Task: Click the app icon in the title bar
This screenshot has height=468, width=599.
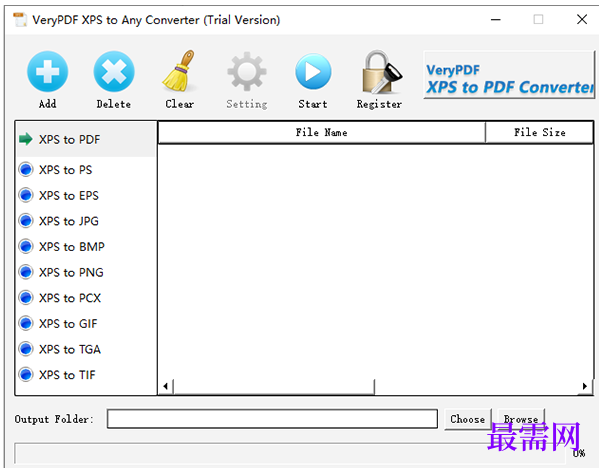Action: pyautogui.click(x=20, y=20)
